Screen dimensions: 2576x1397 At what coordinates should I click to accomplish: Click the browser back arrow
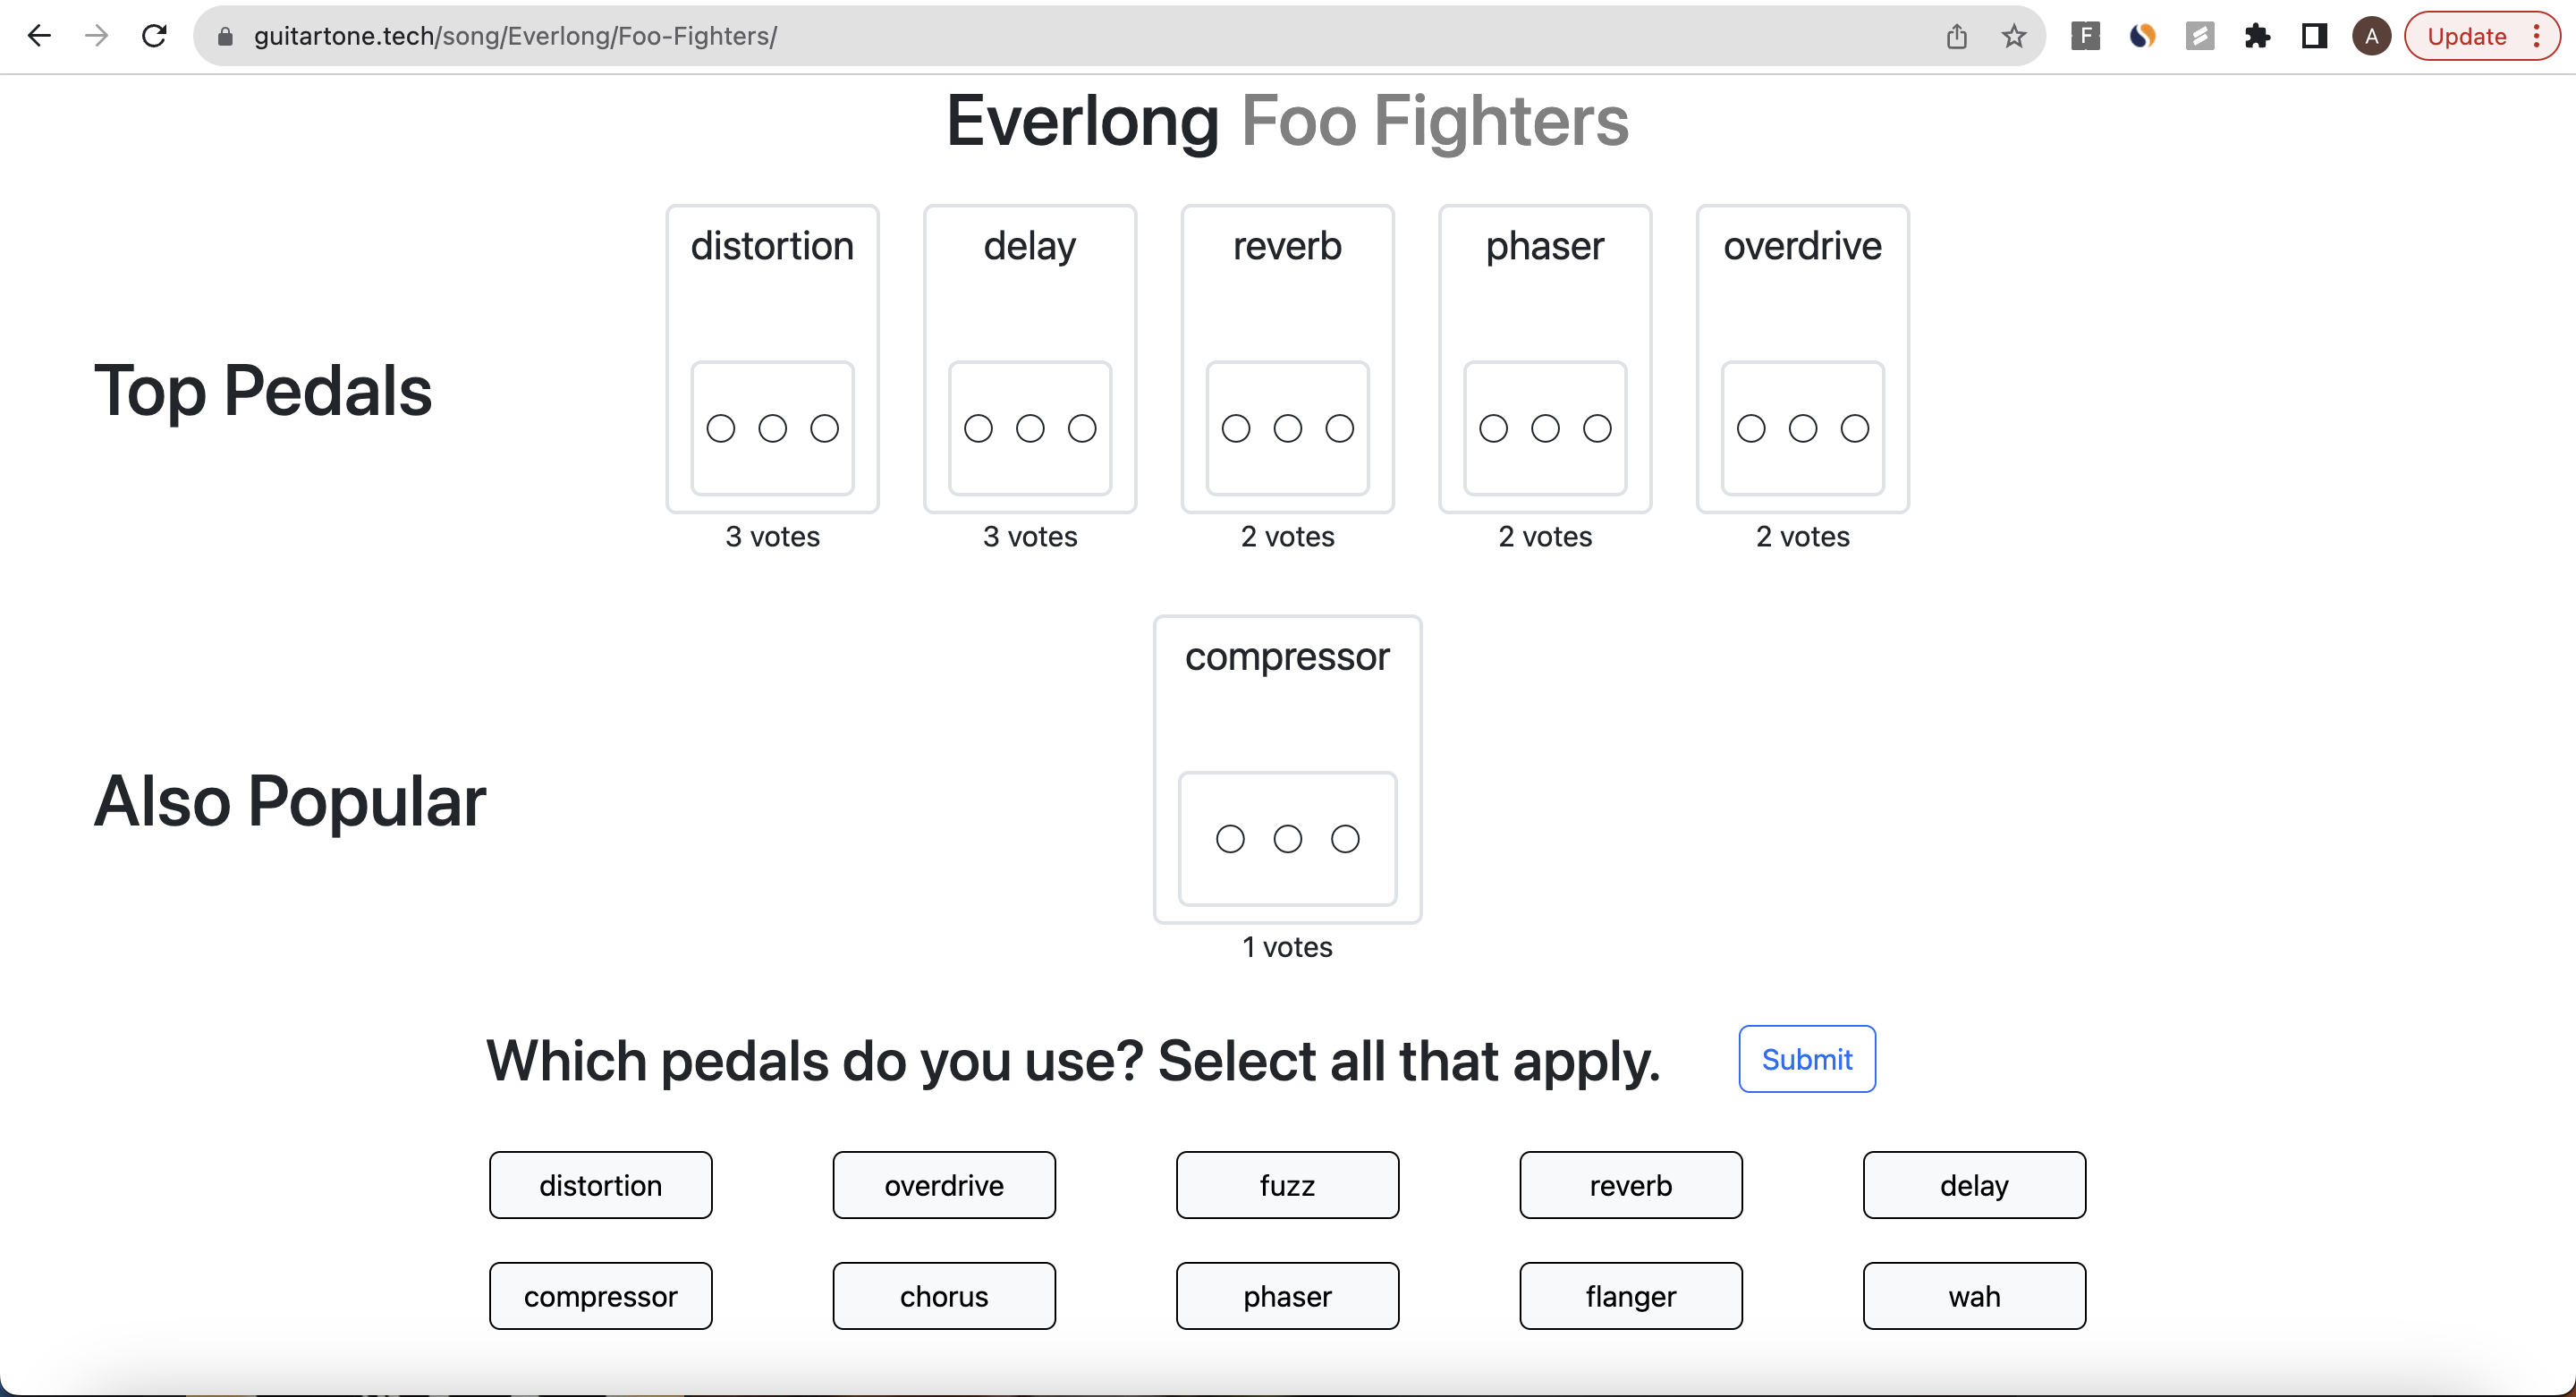point(39,36)
